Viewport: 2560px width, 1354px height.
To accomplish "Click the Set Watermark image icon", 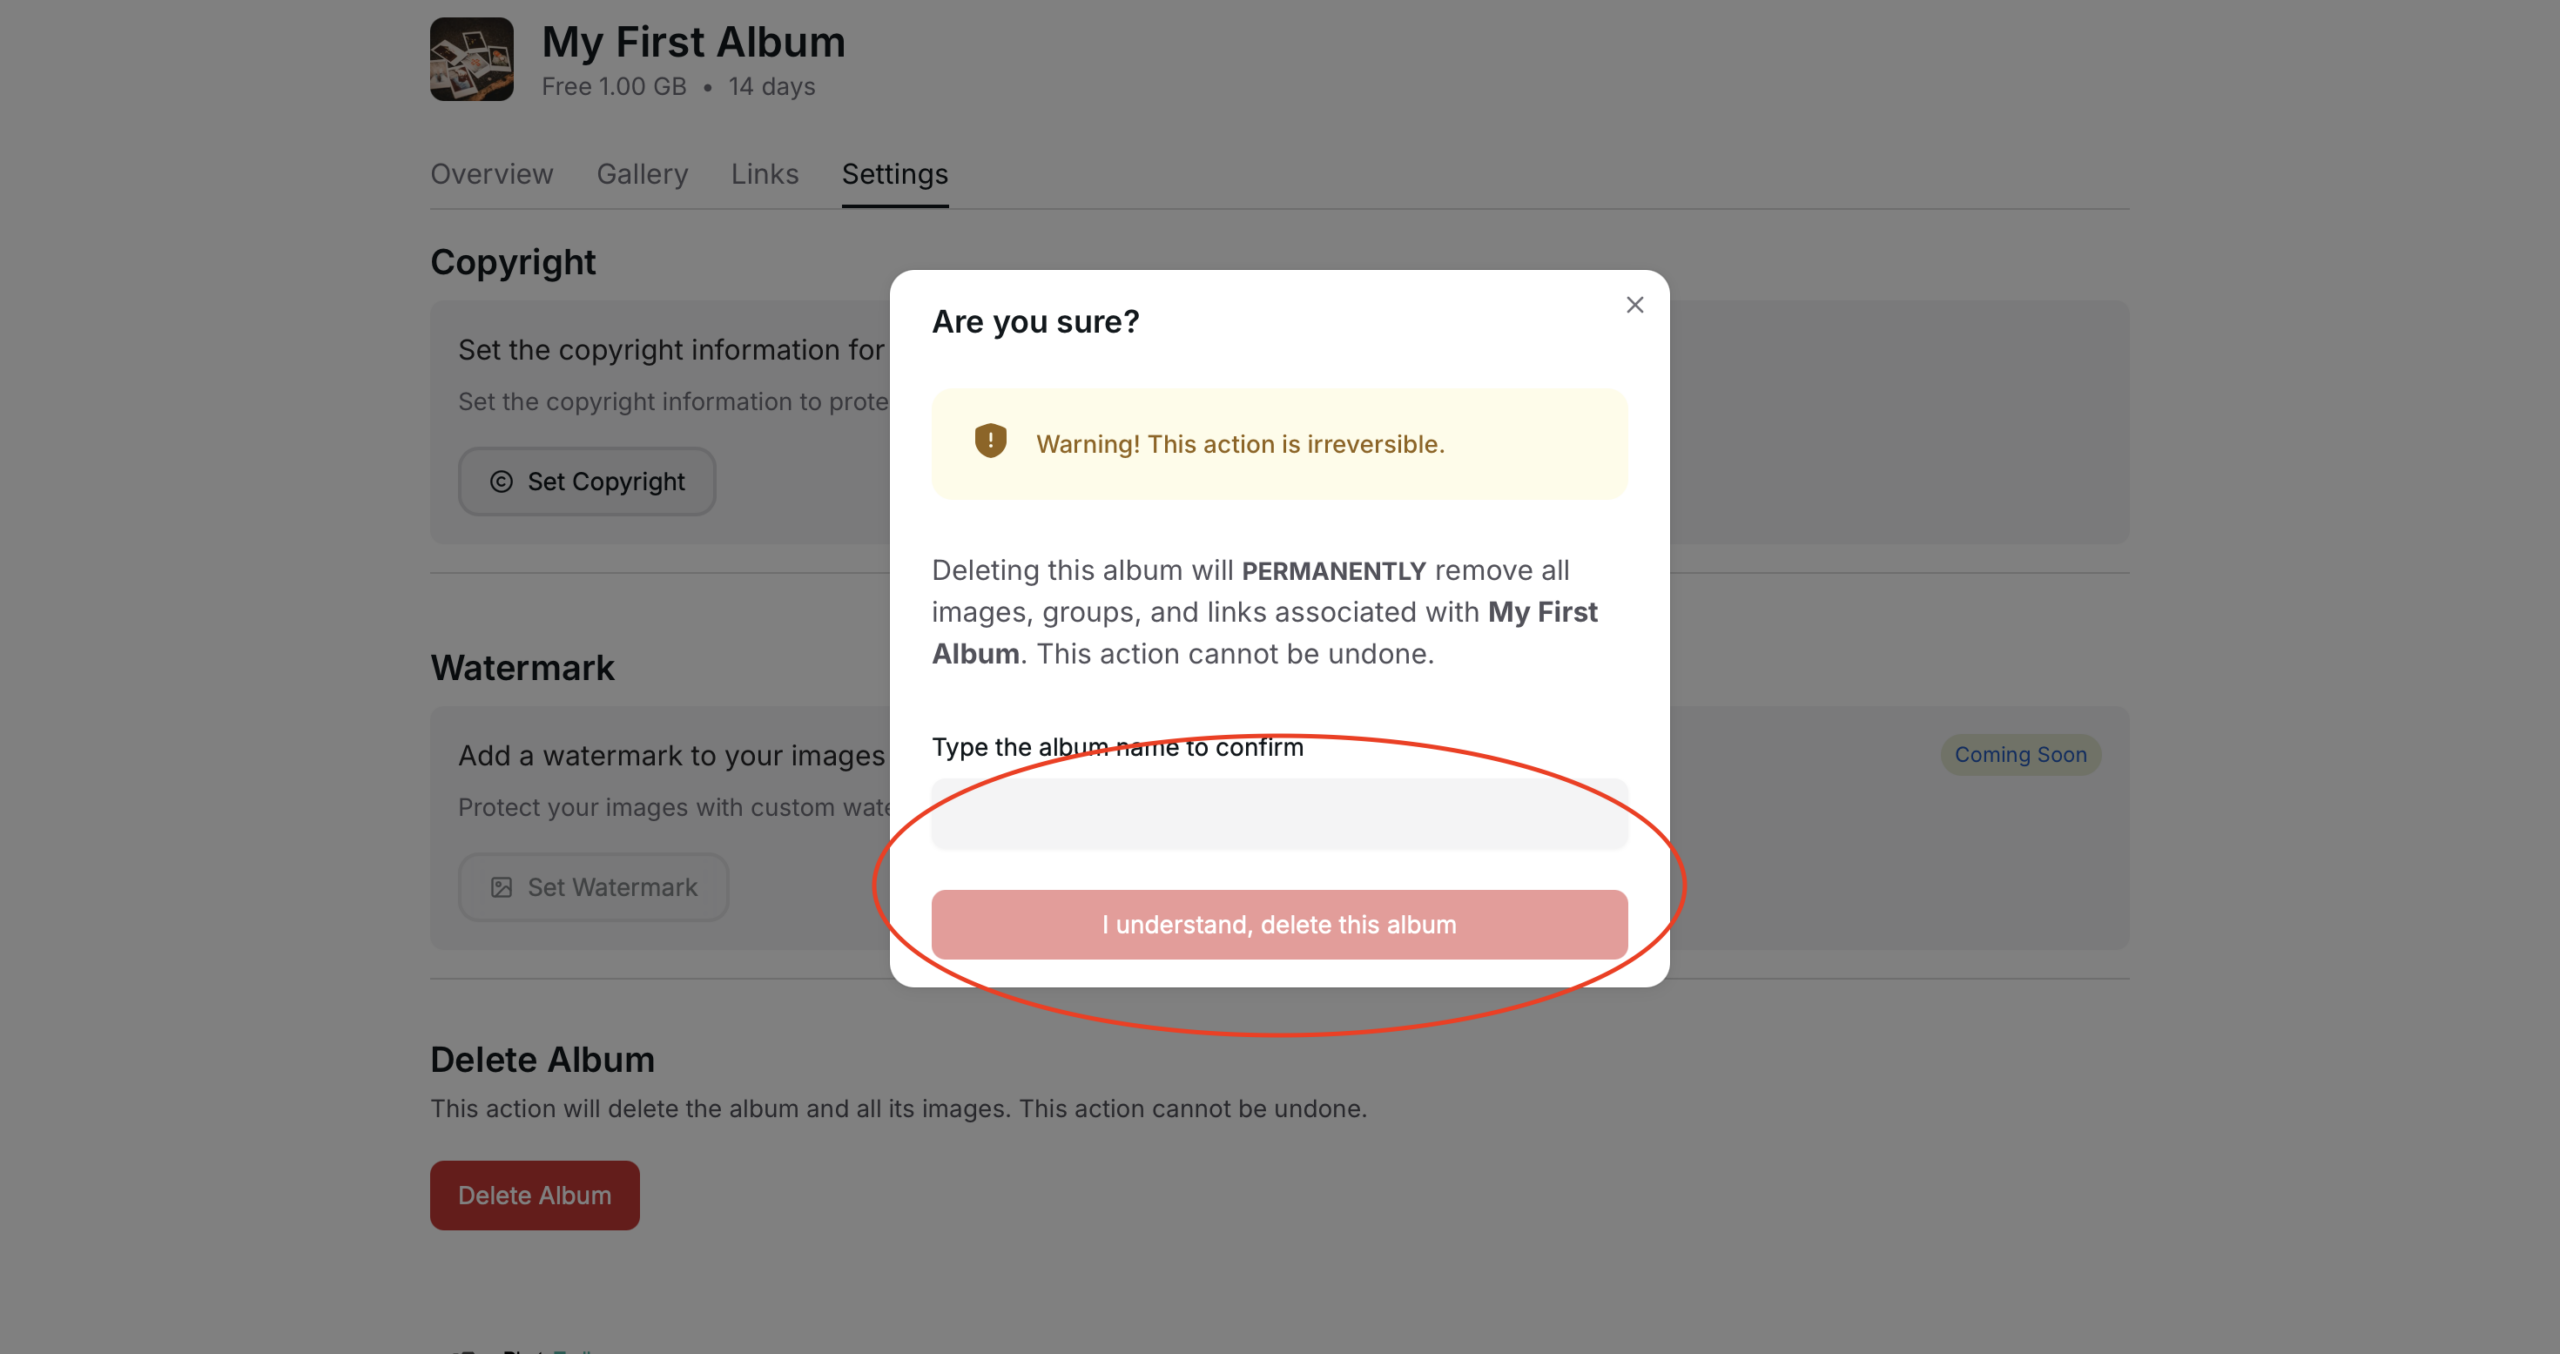I will tap(501, 887).
